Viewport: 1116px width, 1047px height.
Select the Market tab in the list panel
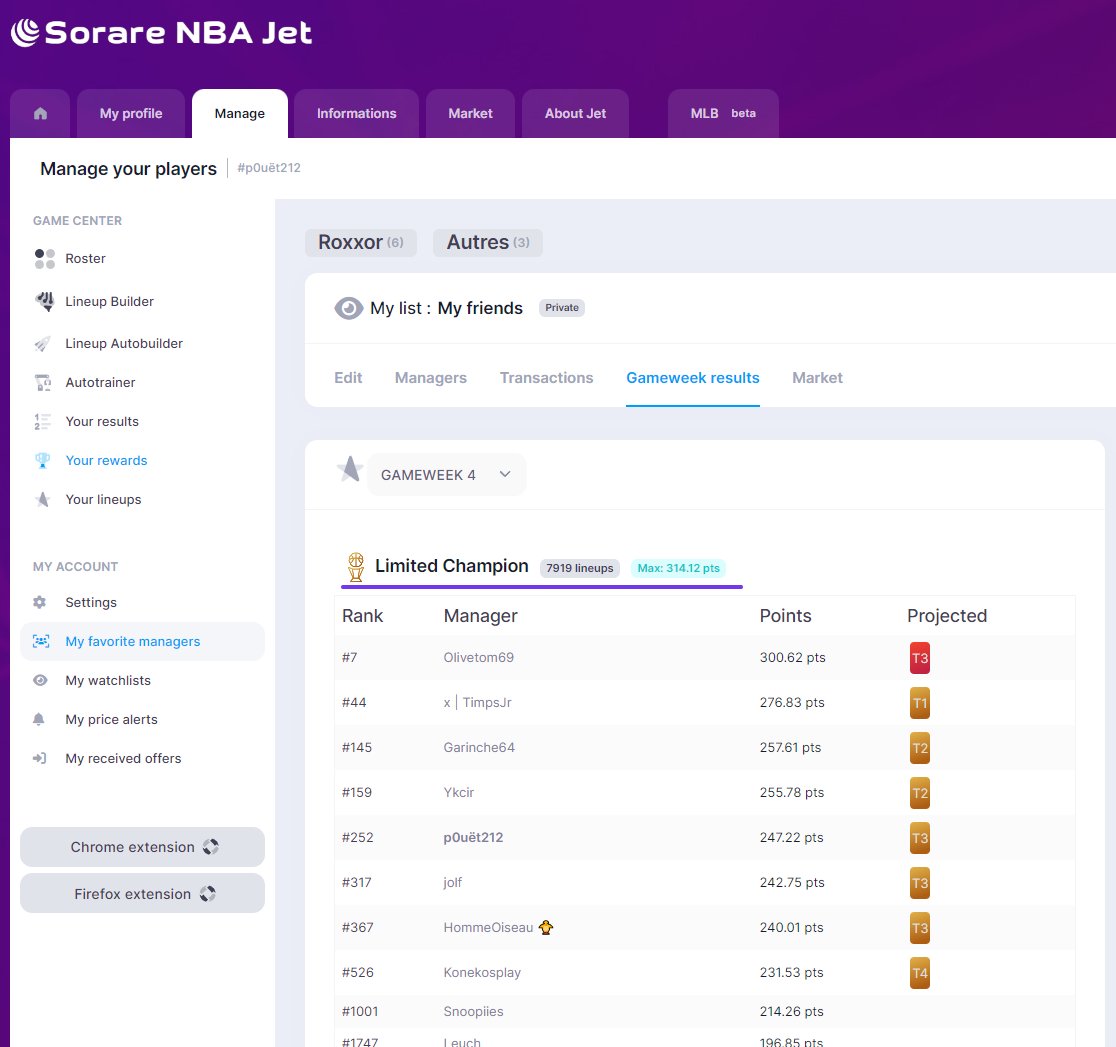(817, 378)
